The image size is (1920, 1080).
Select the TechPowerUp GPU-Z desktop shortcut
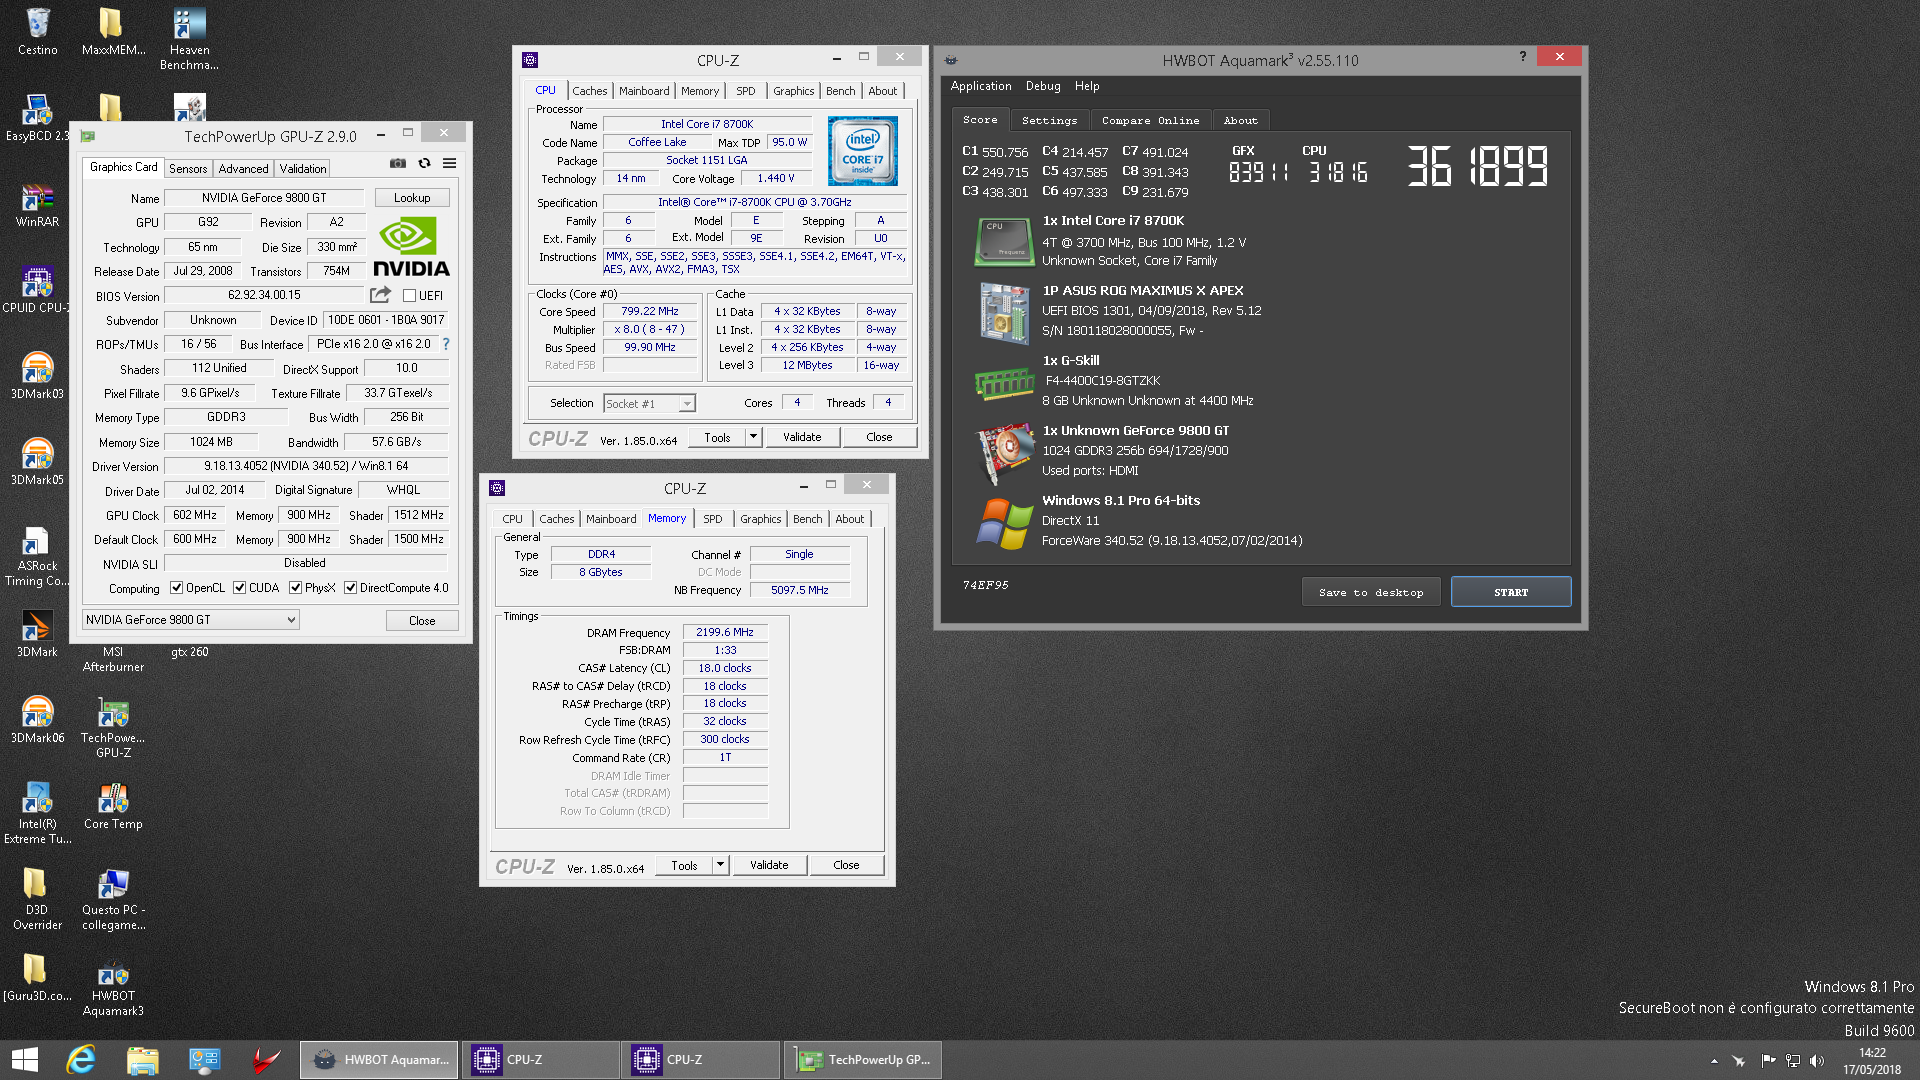(x=113, y=728)
